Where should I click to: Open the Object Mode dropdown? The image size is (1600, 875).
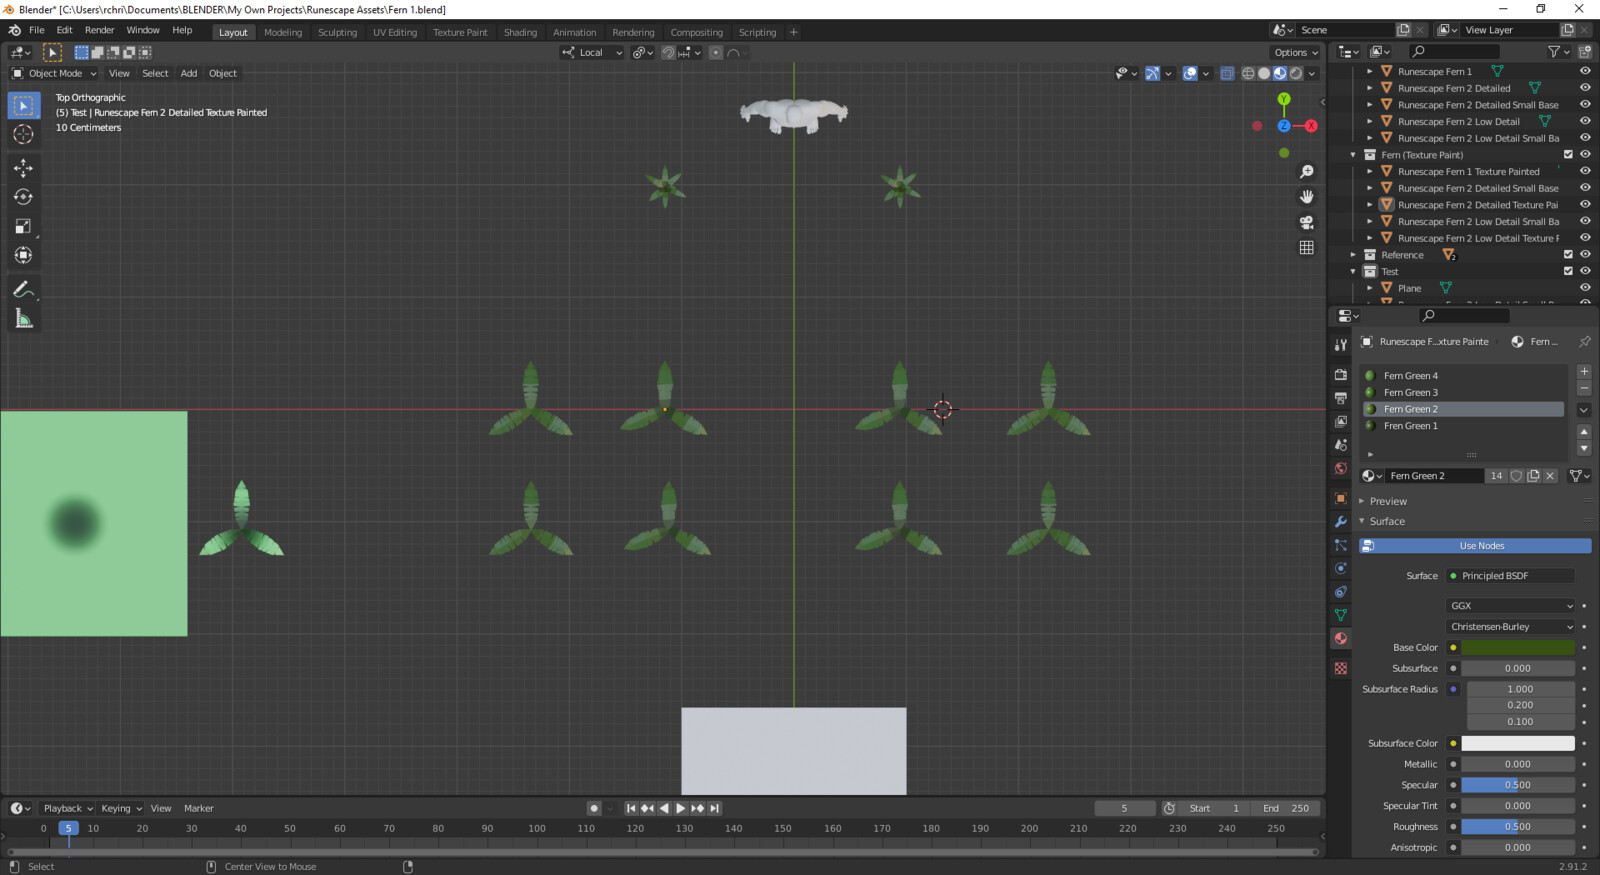54,73
